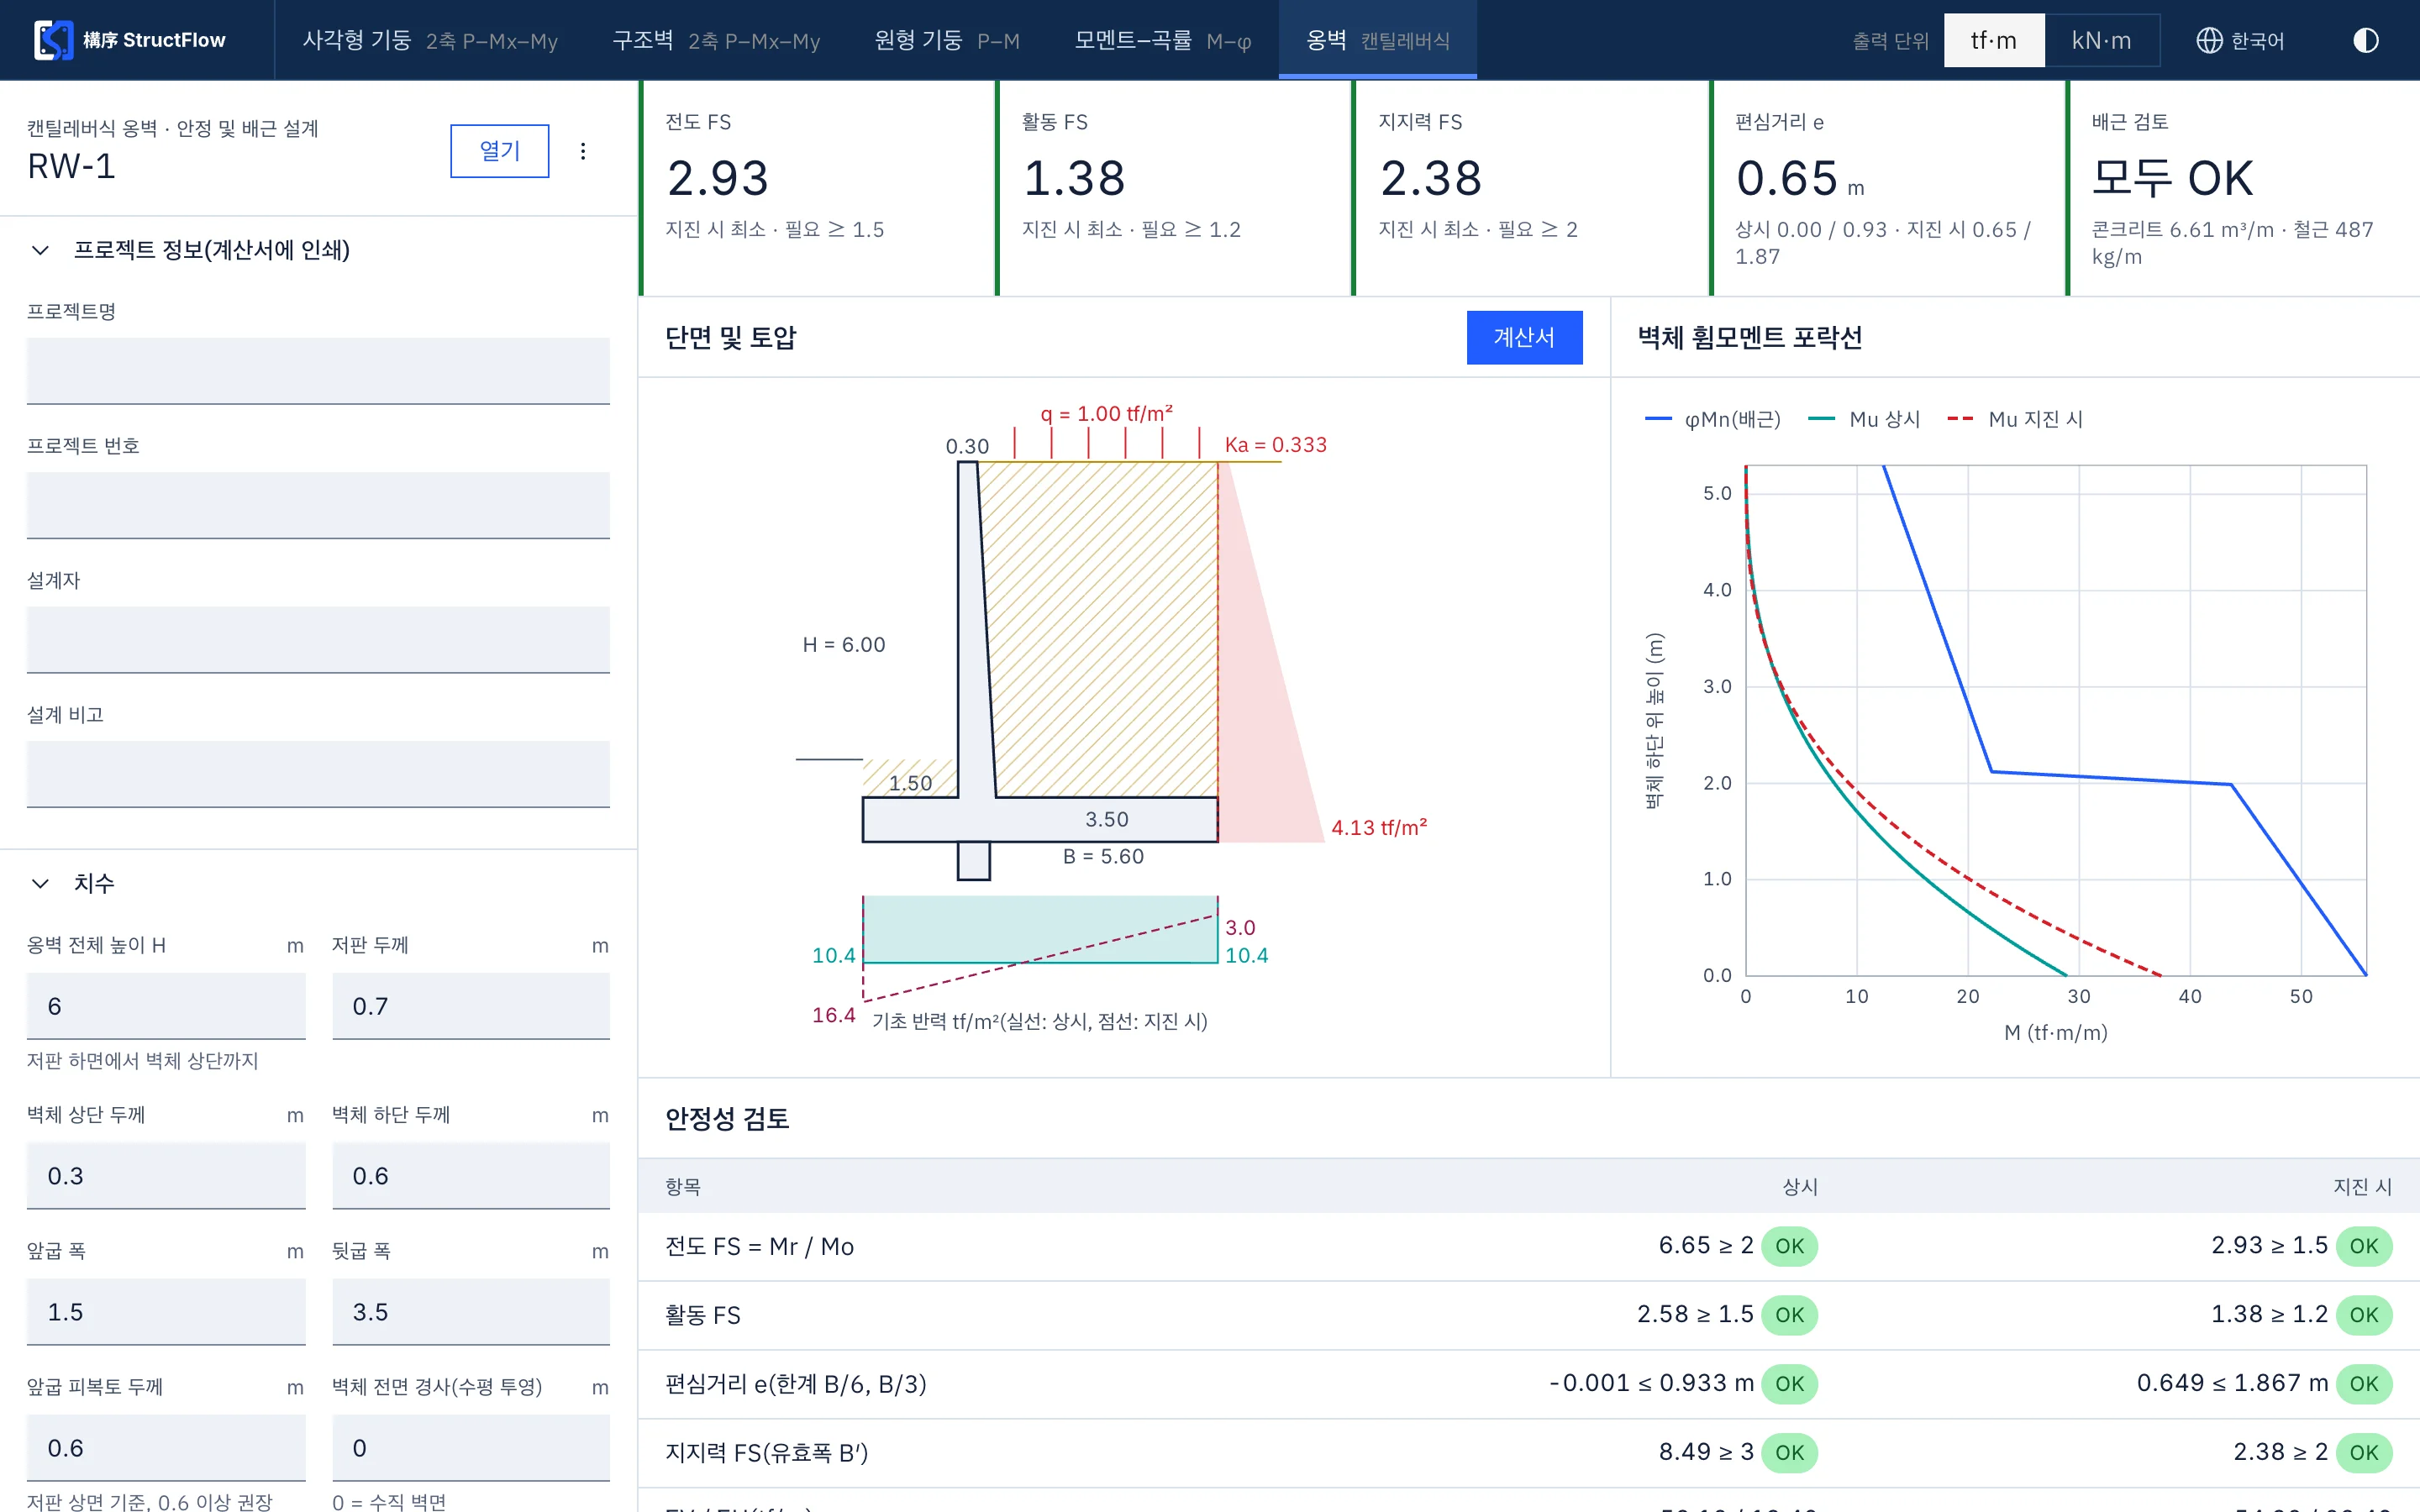Viewport: 2420px width, 1512px height.
Task: Click the 열기 button
Action: click(500, 151)
